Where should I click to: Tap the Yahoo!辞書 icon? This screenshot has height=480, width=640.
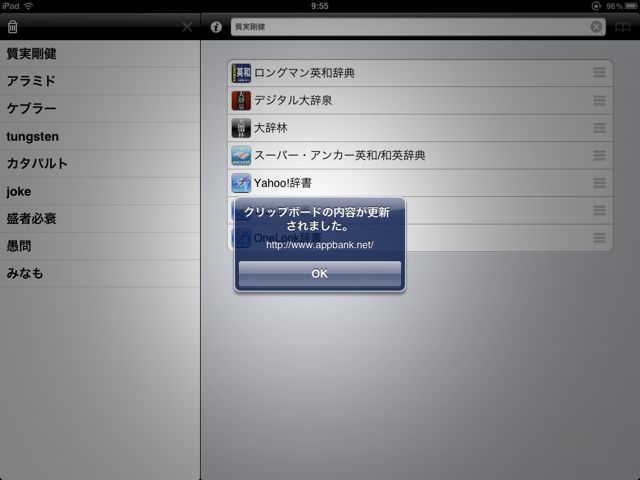(x=241, y=183)
